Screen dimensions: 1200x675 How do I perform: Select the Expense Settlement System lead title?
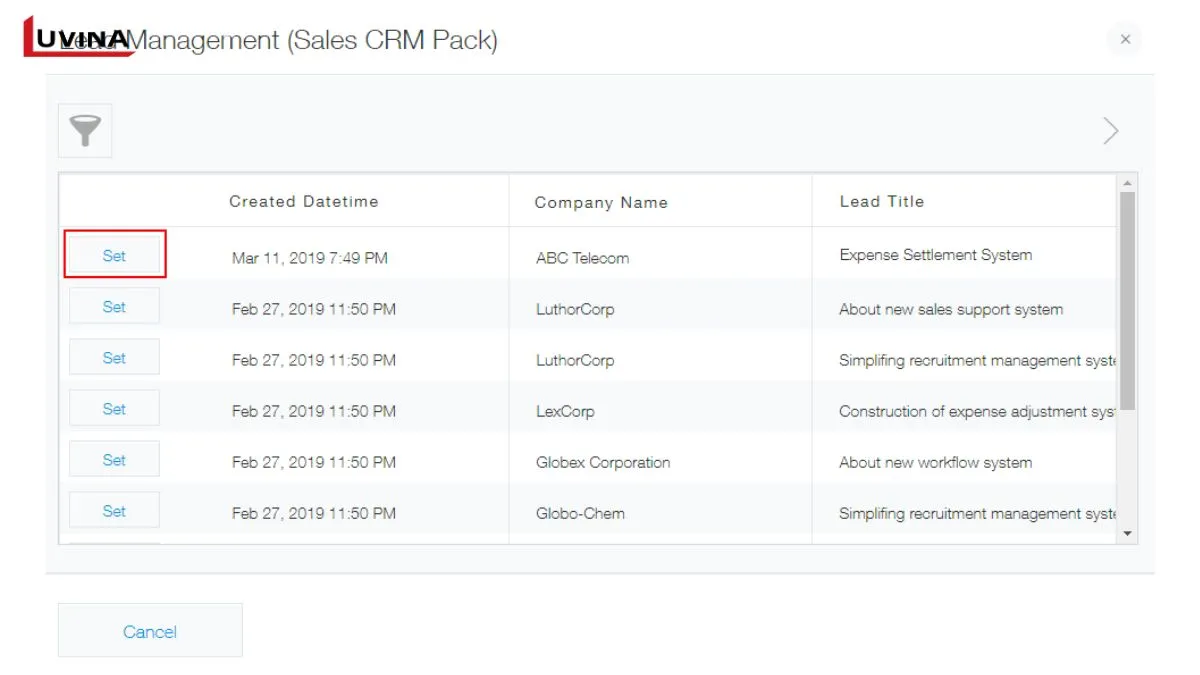[x=935, y=255]
